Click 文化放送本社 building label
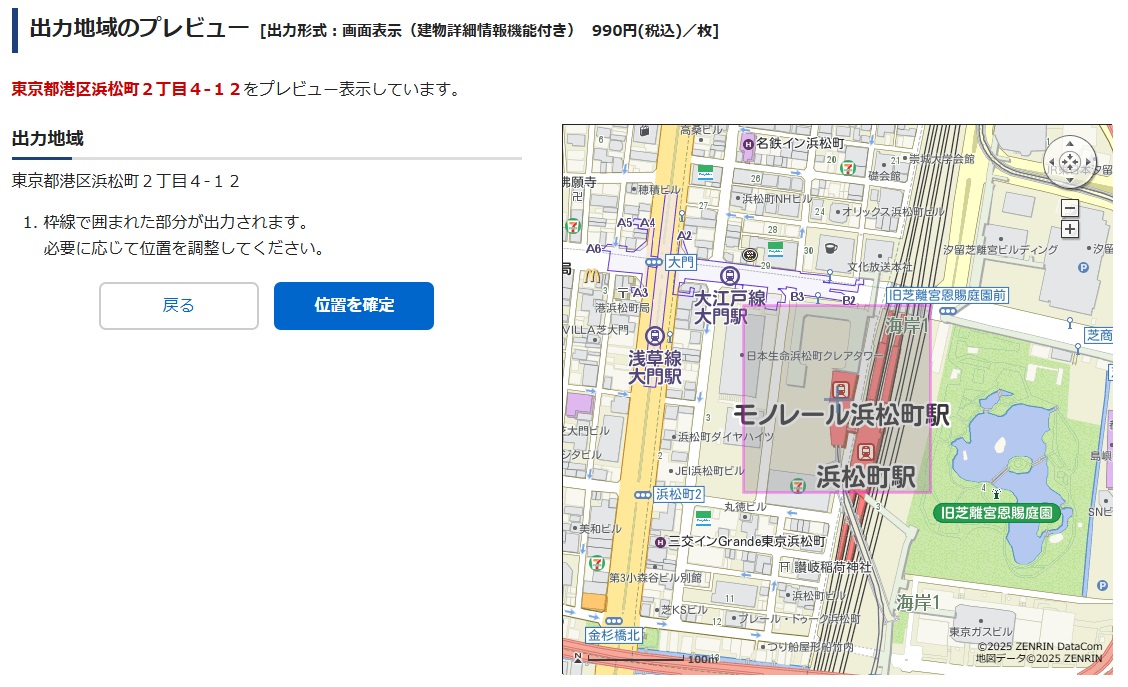The width and height of the screenshot is (1128, 687). (x=879, y=267)
